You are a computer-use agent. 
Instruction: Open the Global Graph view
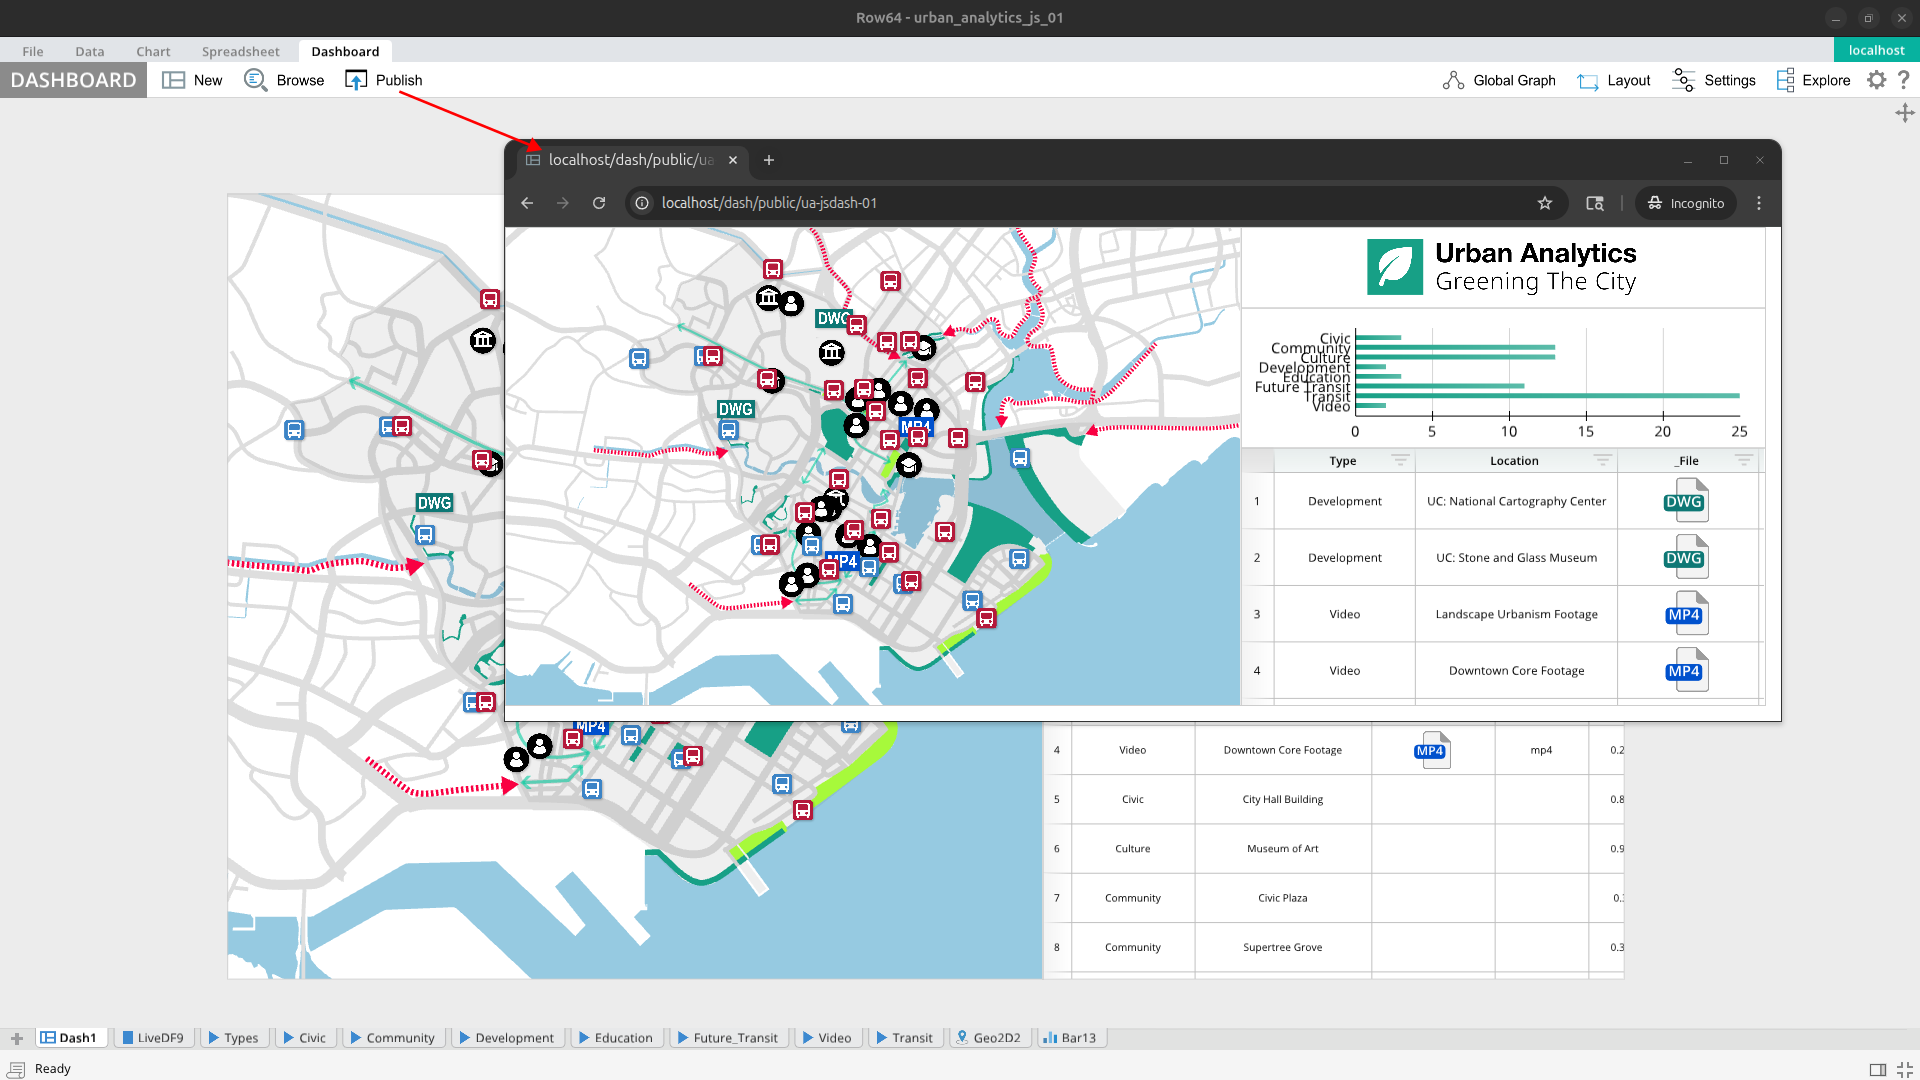(1499, 80)
